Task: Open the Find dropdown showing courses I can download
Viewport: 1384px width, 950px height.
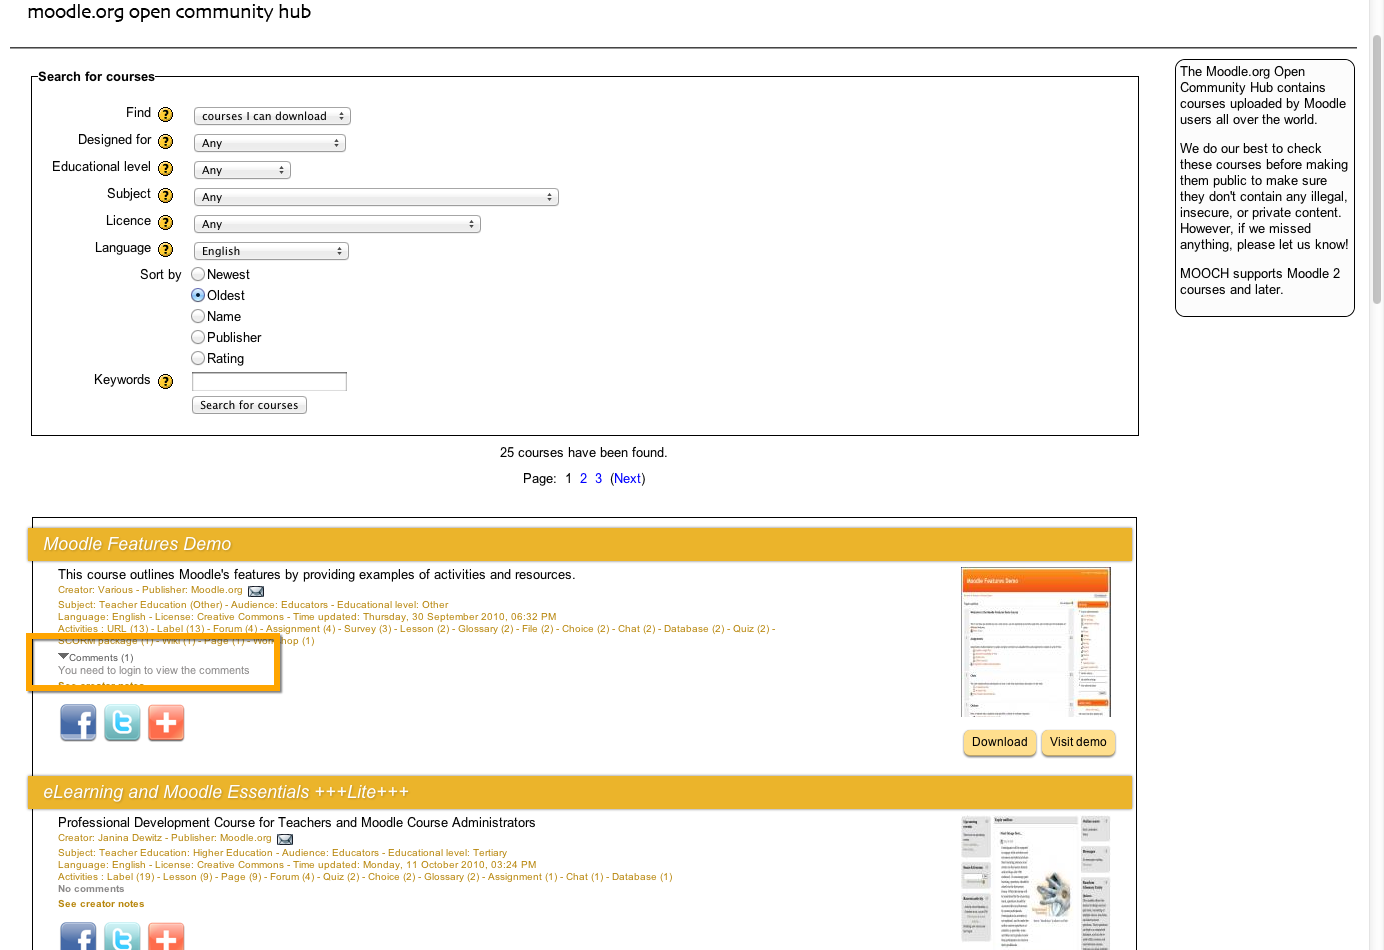Action: point(272,116)
